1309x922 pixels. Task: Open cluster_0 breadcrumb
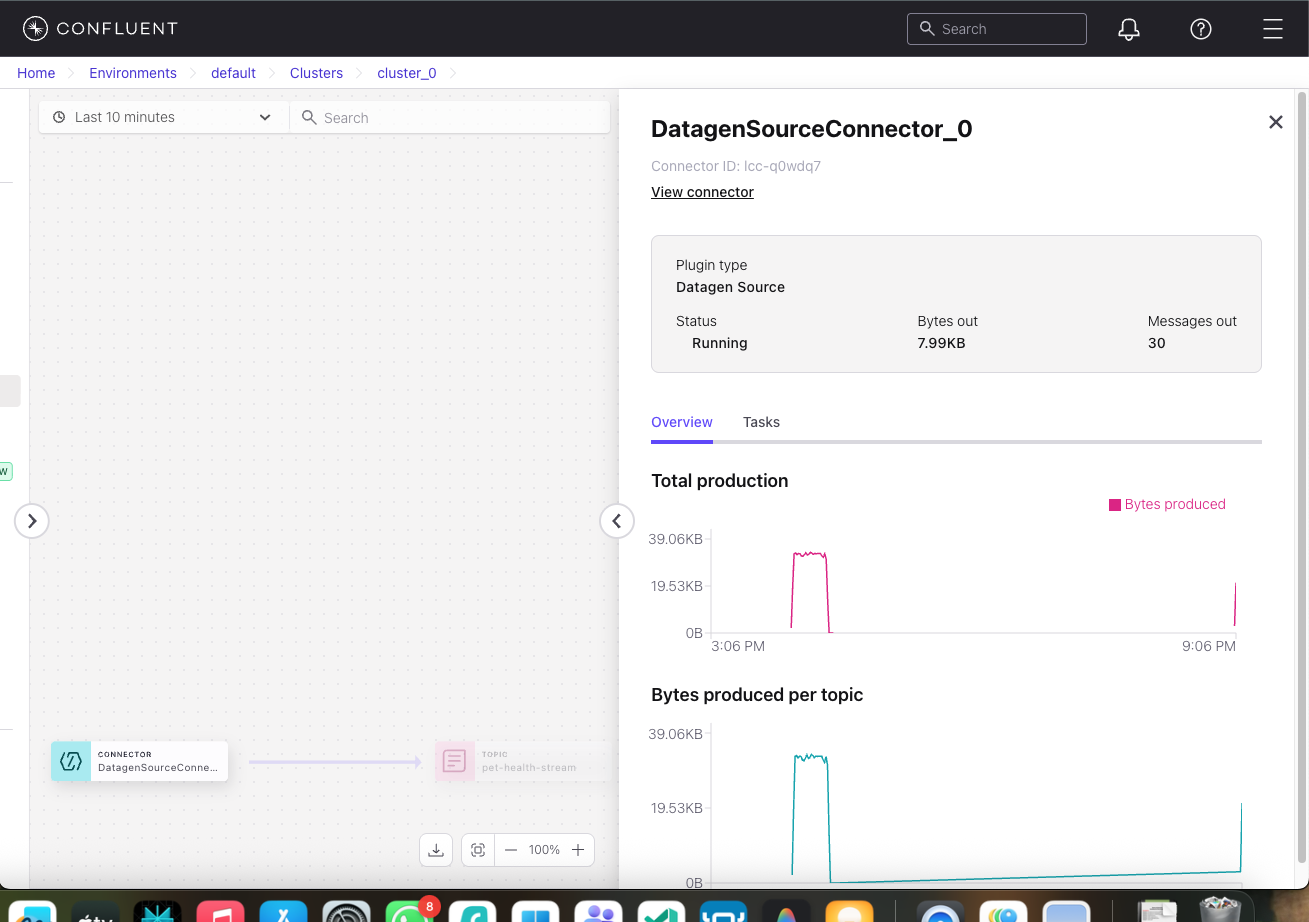407,73
